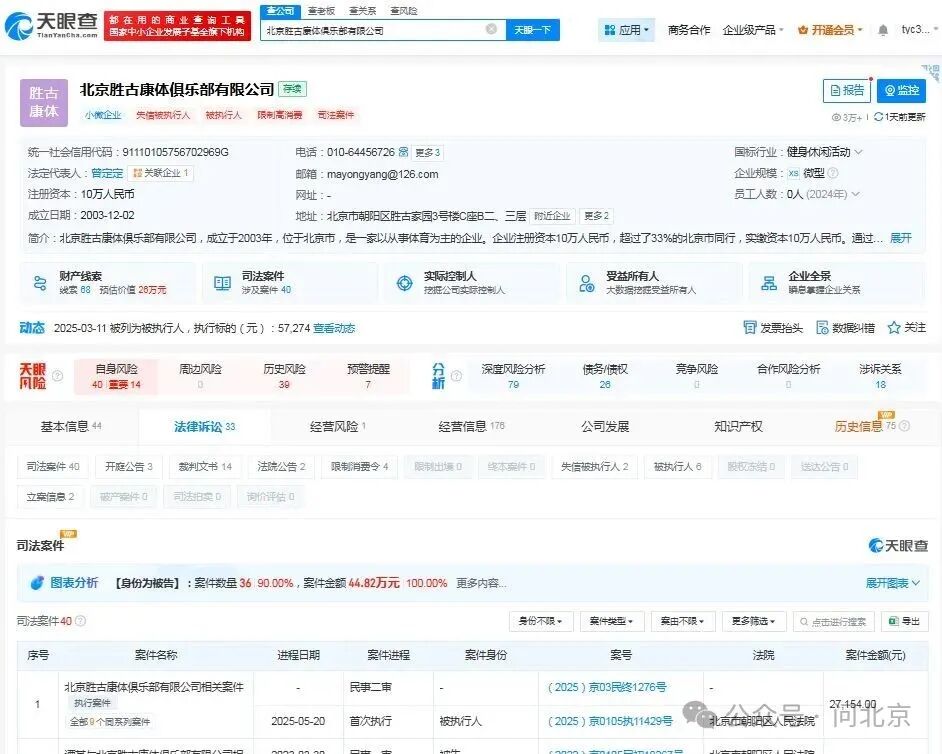Image resolution: width=942 pixels, height=754 pixels.
Task: Click the phone info icon next to 010-64456726
Action: coord(404,152)
